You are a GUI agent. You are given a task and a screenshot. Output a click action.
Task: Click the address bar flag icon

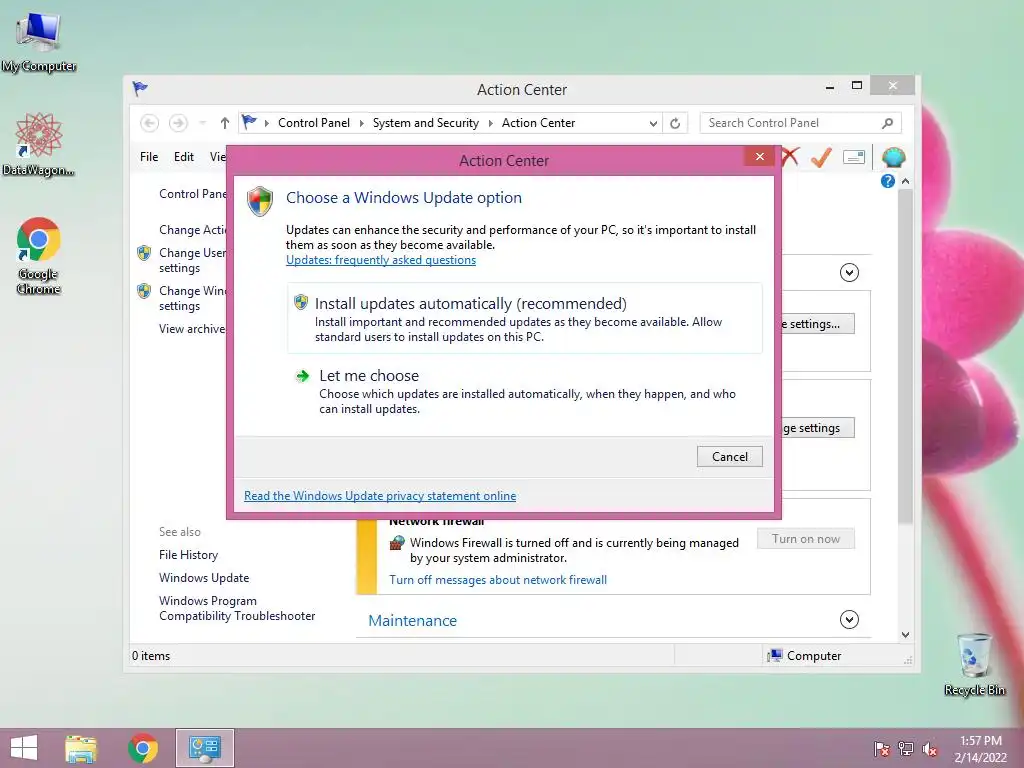tap(249, 122)
